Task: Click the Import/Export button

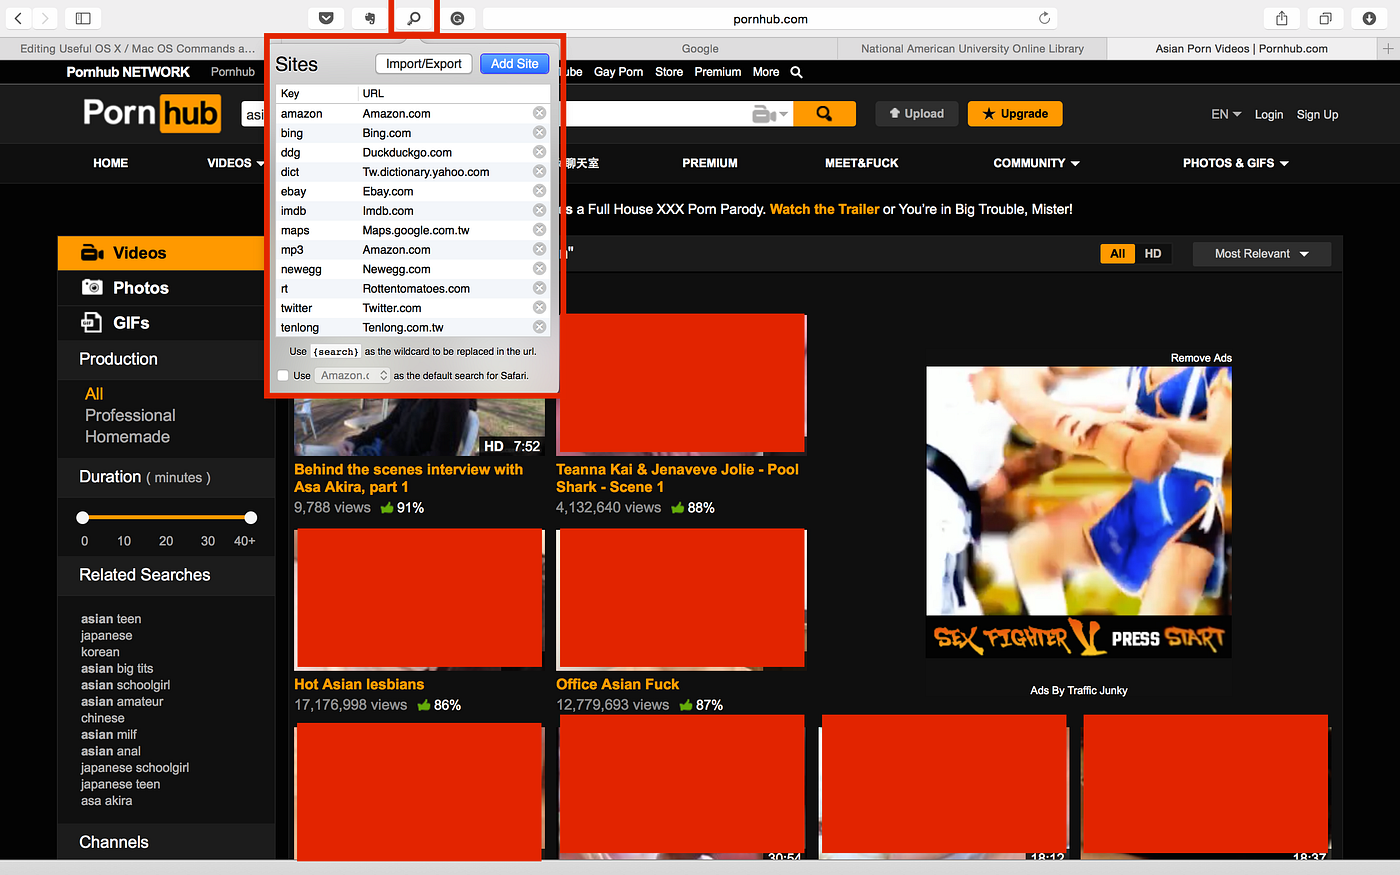Action: [424, 64]
